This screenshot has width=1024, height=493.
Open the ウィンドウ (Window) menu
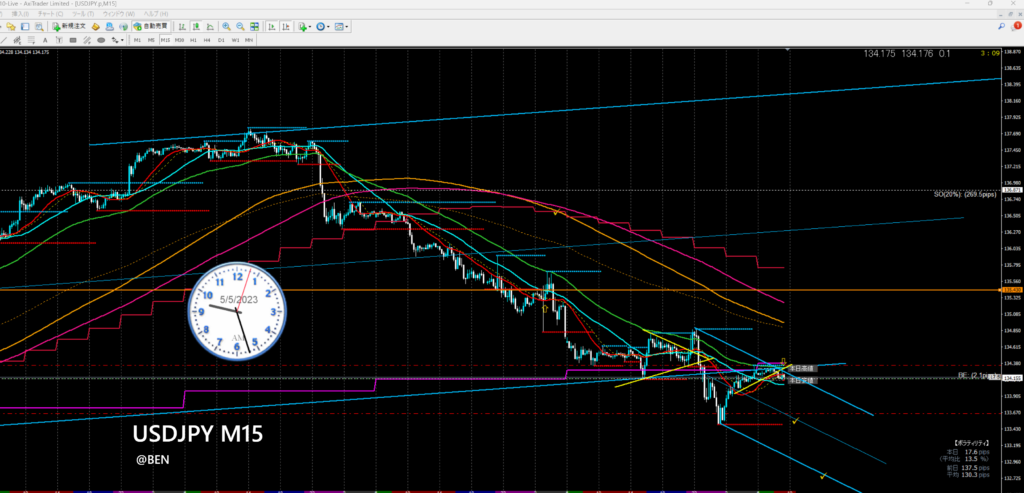pyautogui.click(x=118, y=14)
